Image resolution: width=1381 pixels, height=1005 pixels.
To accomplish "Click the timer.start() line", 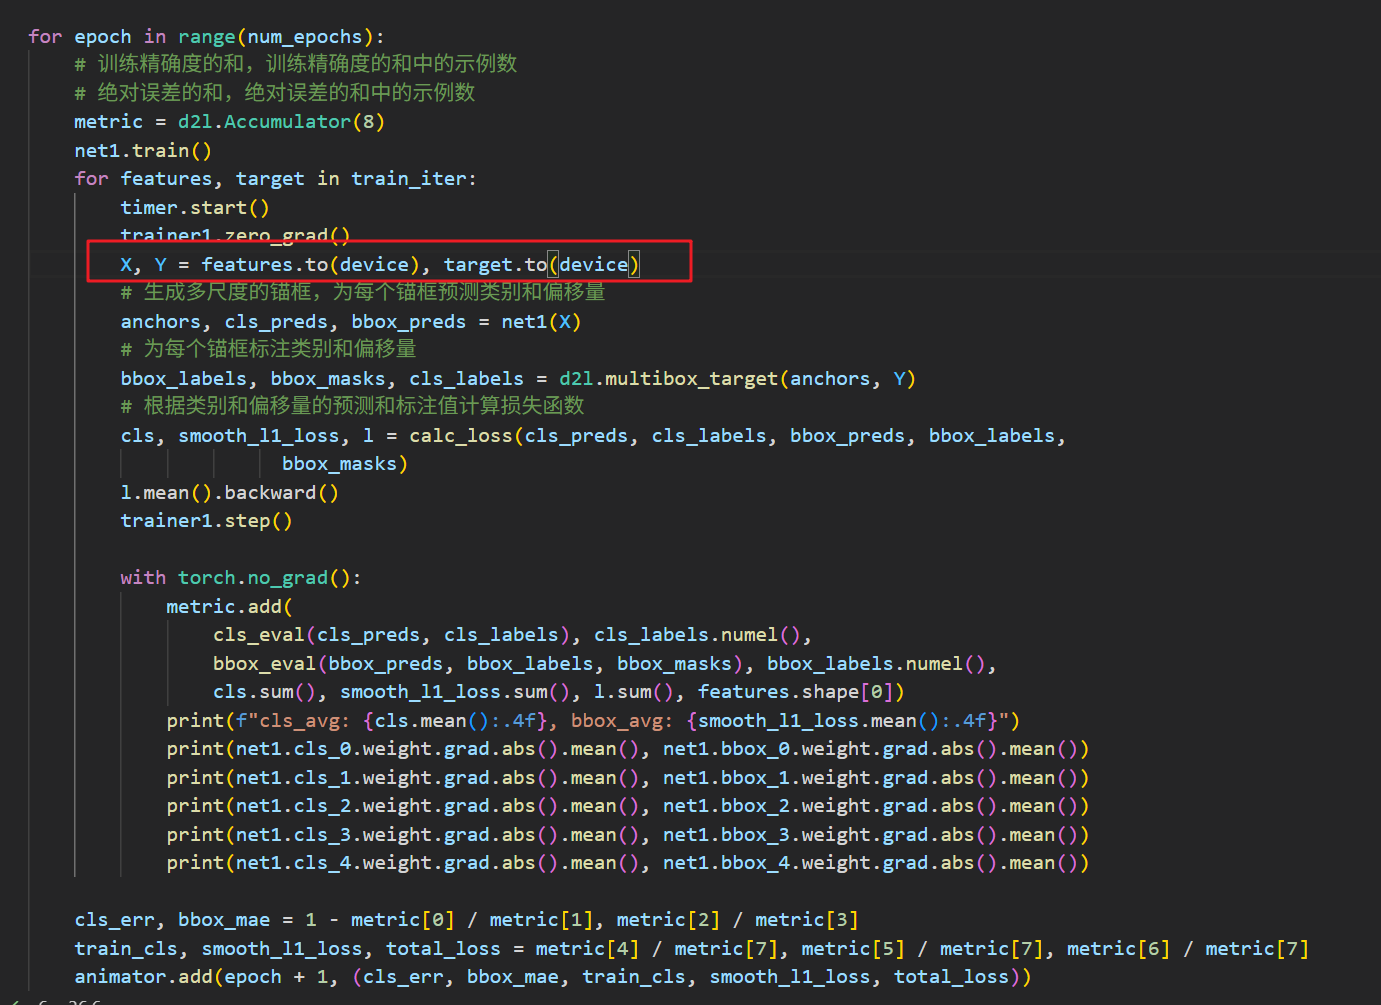I will point(195,208).
